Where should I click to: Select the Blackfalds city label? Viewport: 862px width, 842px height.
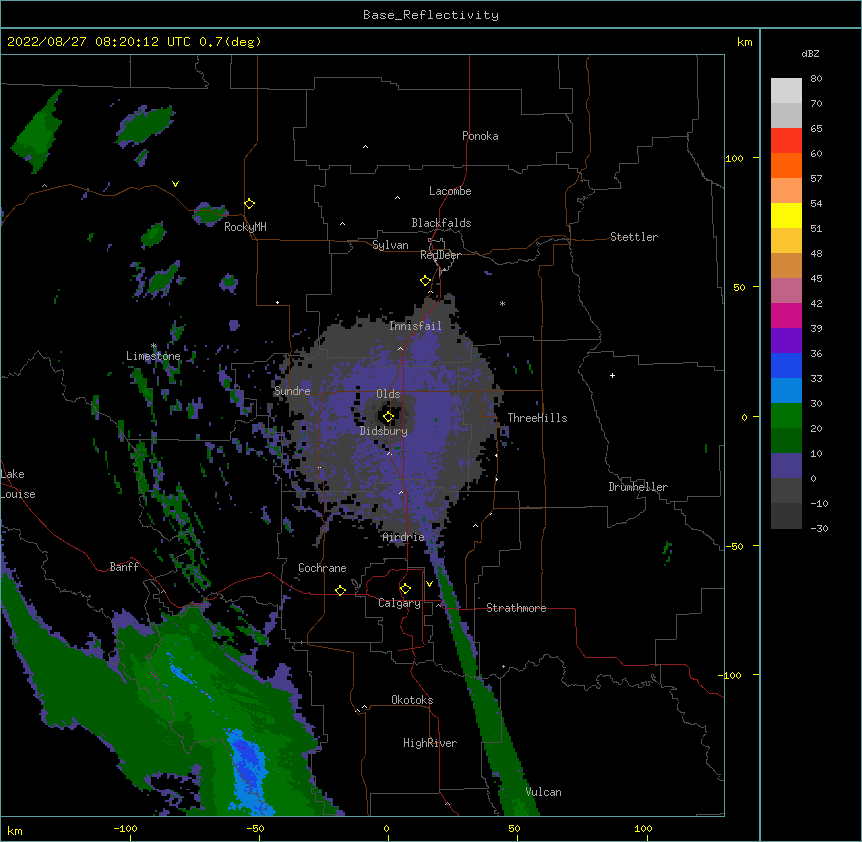[441, 223]
